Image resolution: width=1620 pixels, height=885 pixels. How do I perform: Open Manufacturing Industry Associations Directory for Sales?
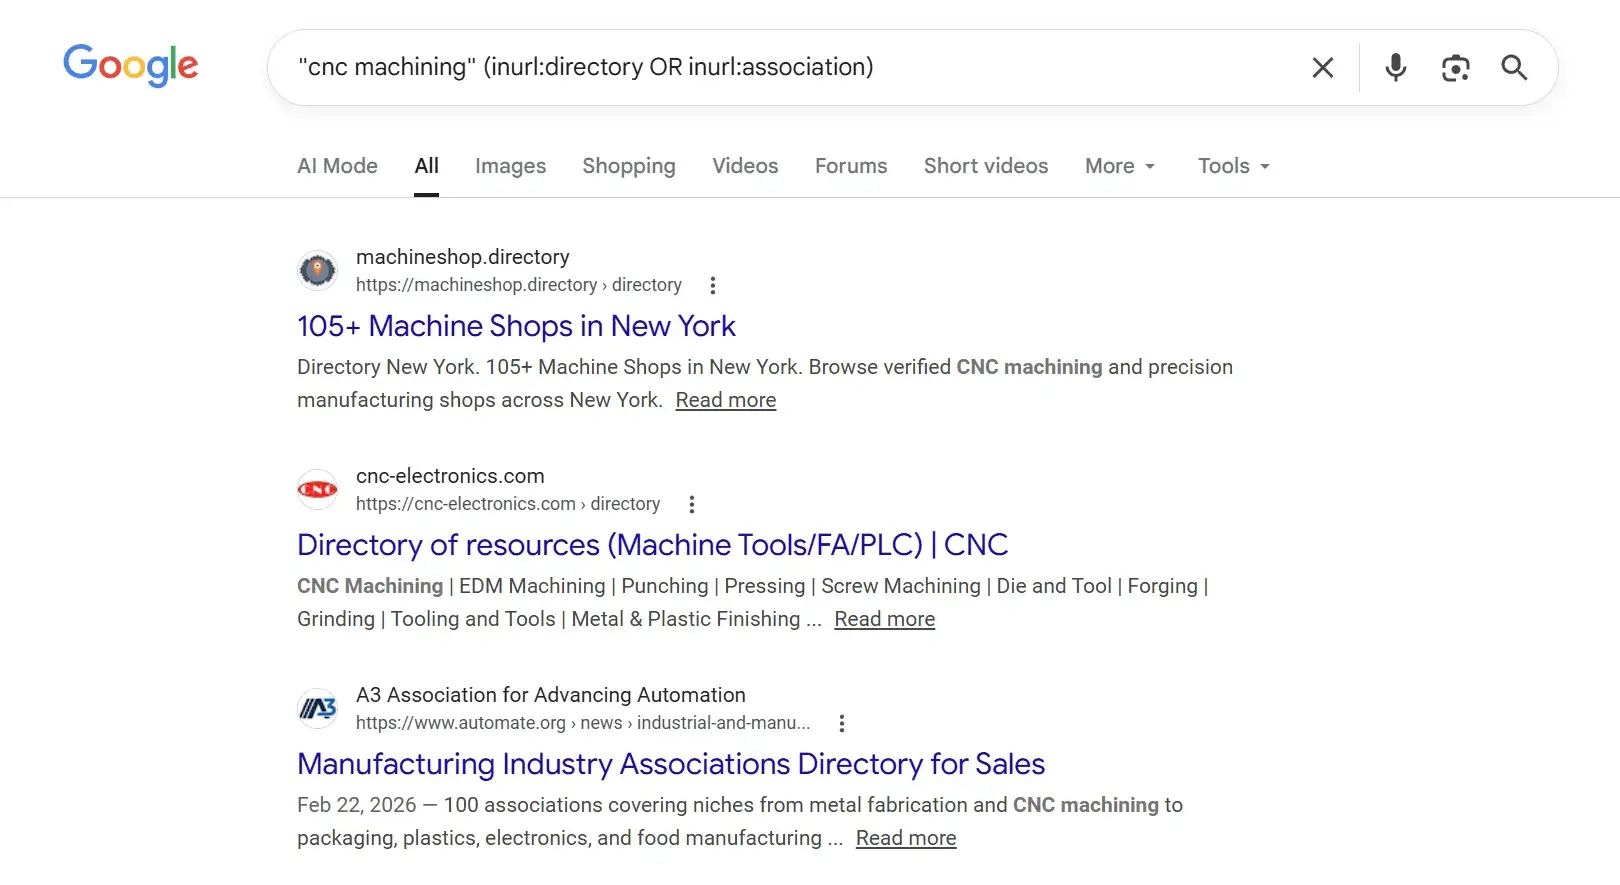671,764
